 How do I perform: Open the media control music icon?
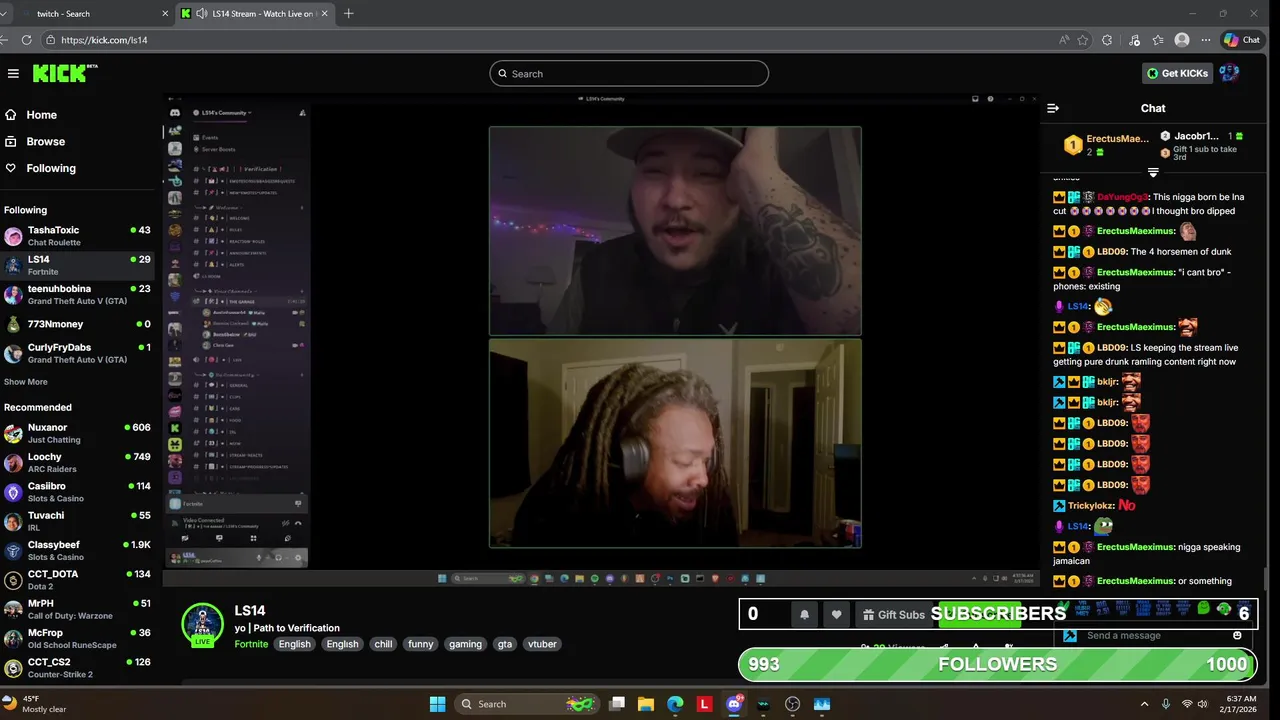(1134, 40)
